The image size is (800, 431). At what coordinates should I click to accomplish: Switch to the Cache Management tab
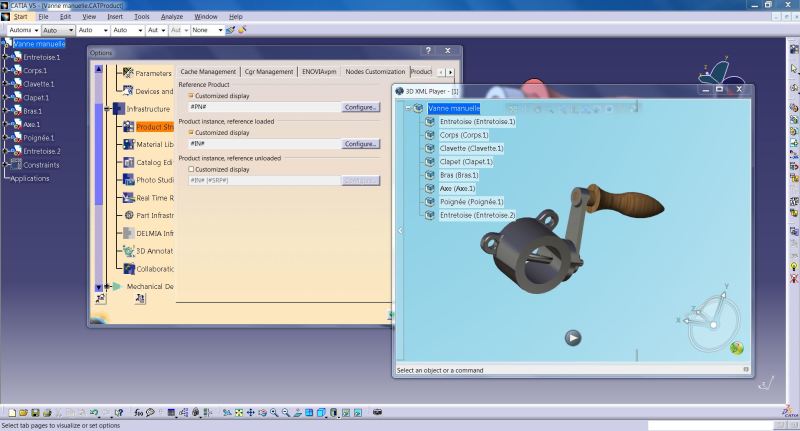(208, 71)
